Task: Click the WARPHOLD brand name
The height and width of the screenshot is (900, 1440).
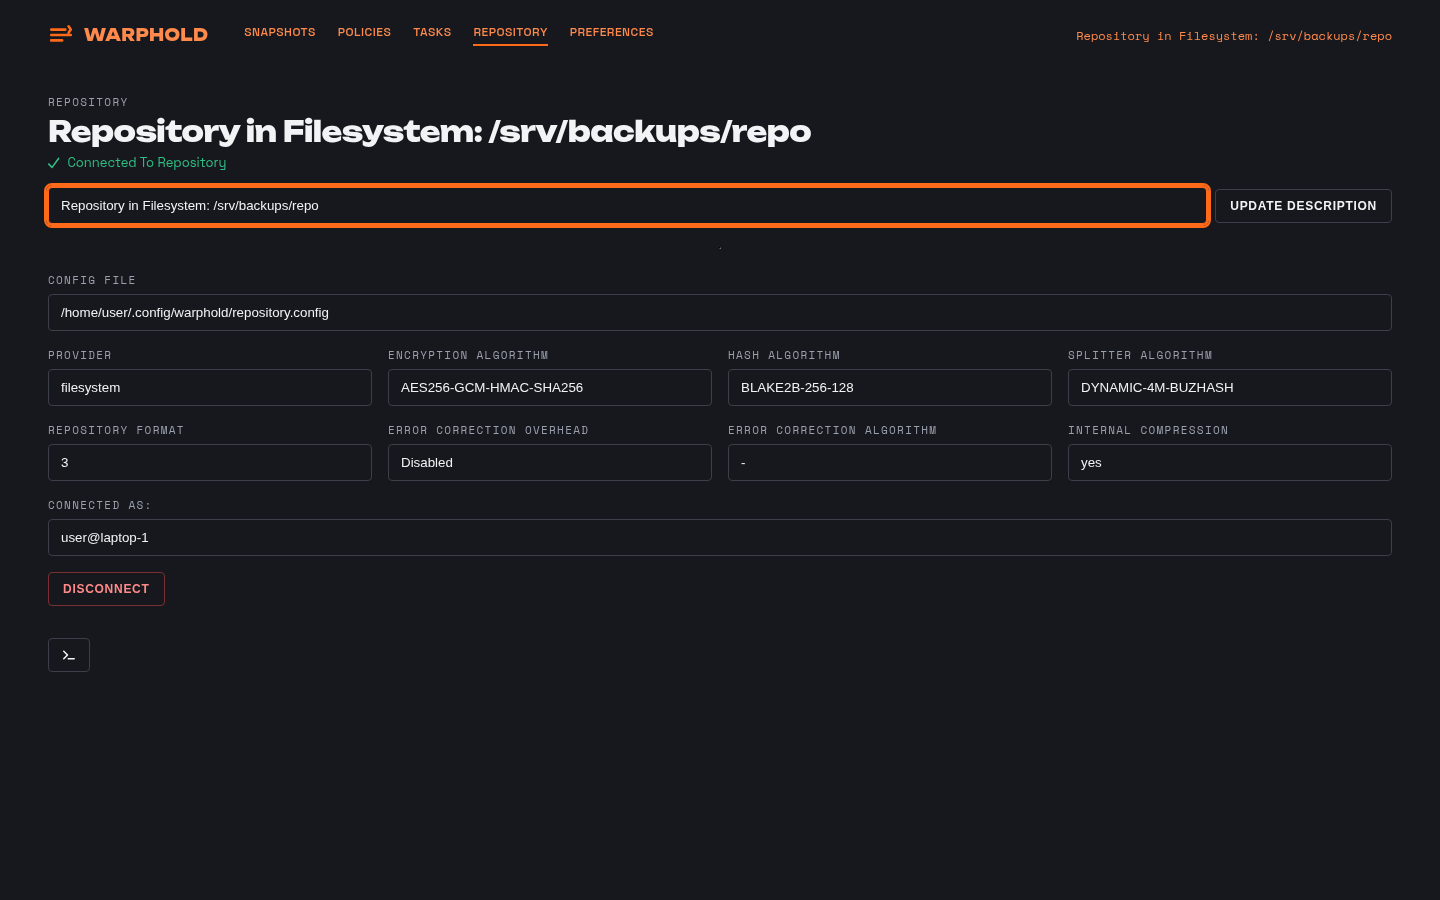Action: [x=146, y=35]
